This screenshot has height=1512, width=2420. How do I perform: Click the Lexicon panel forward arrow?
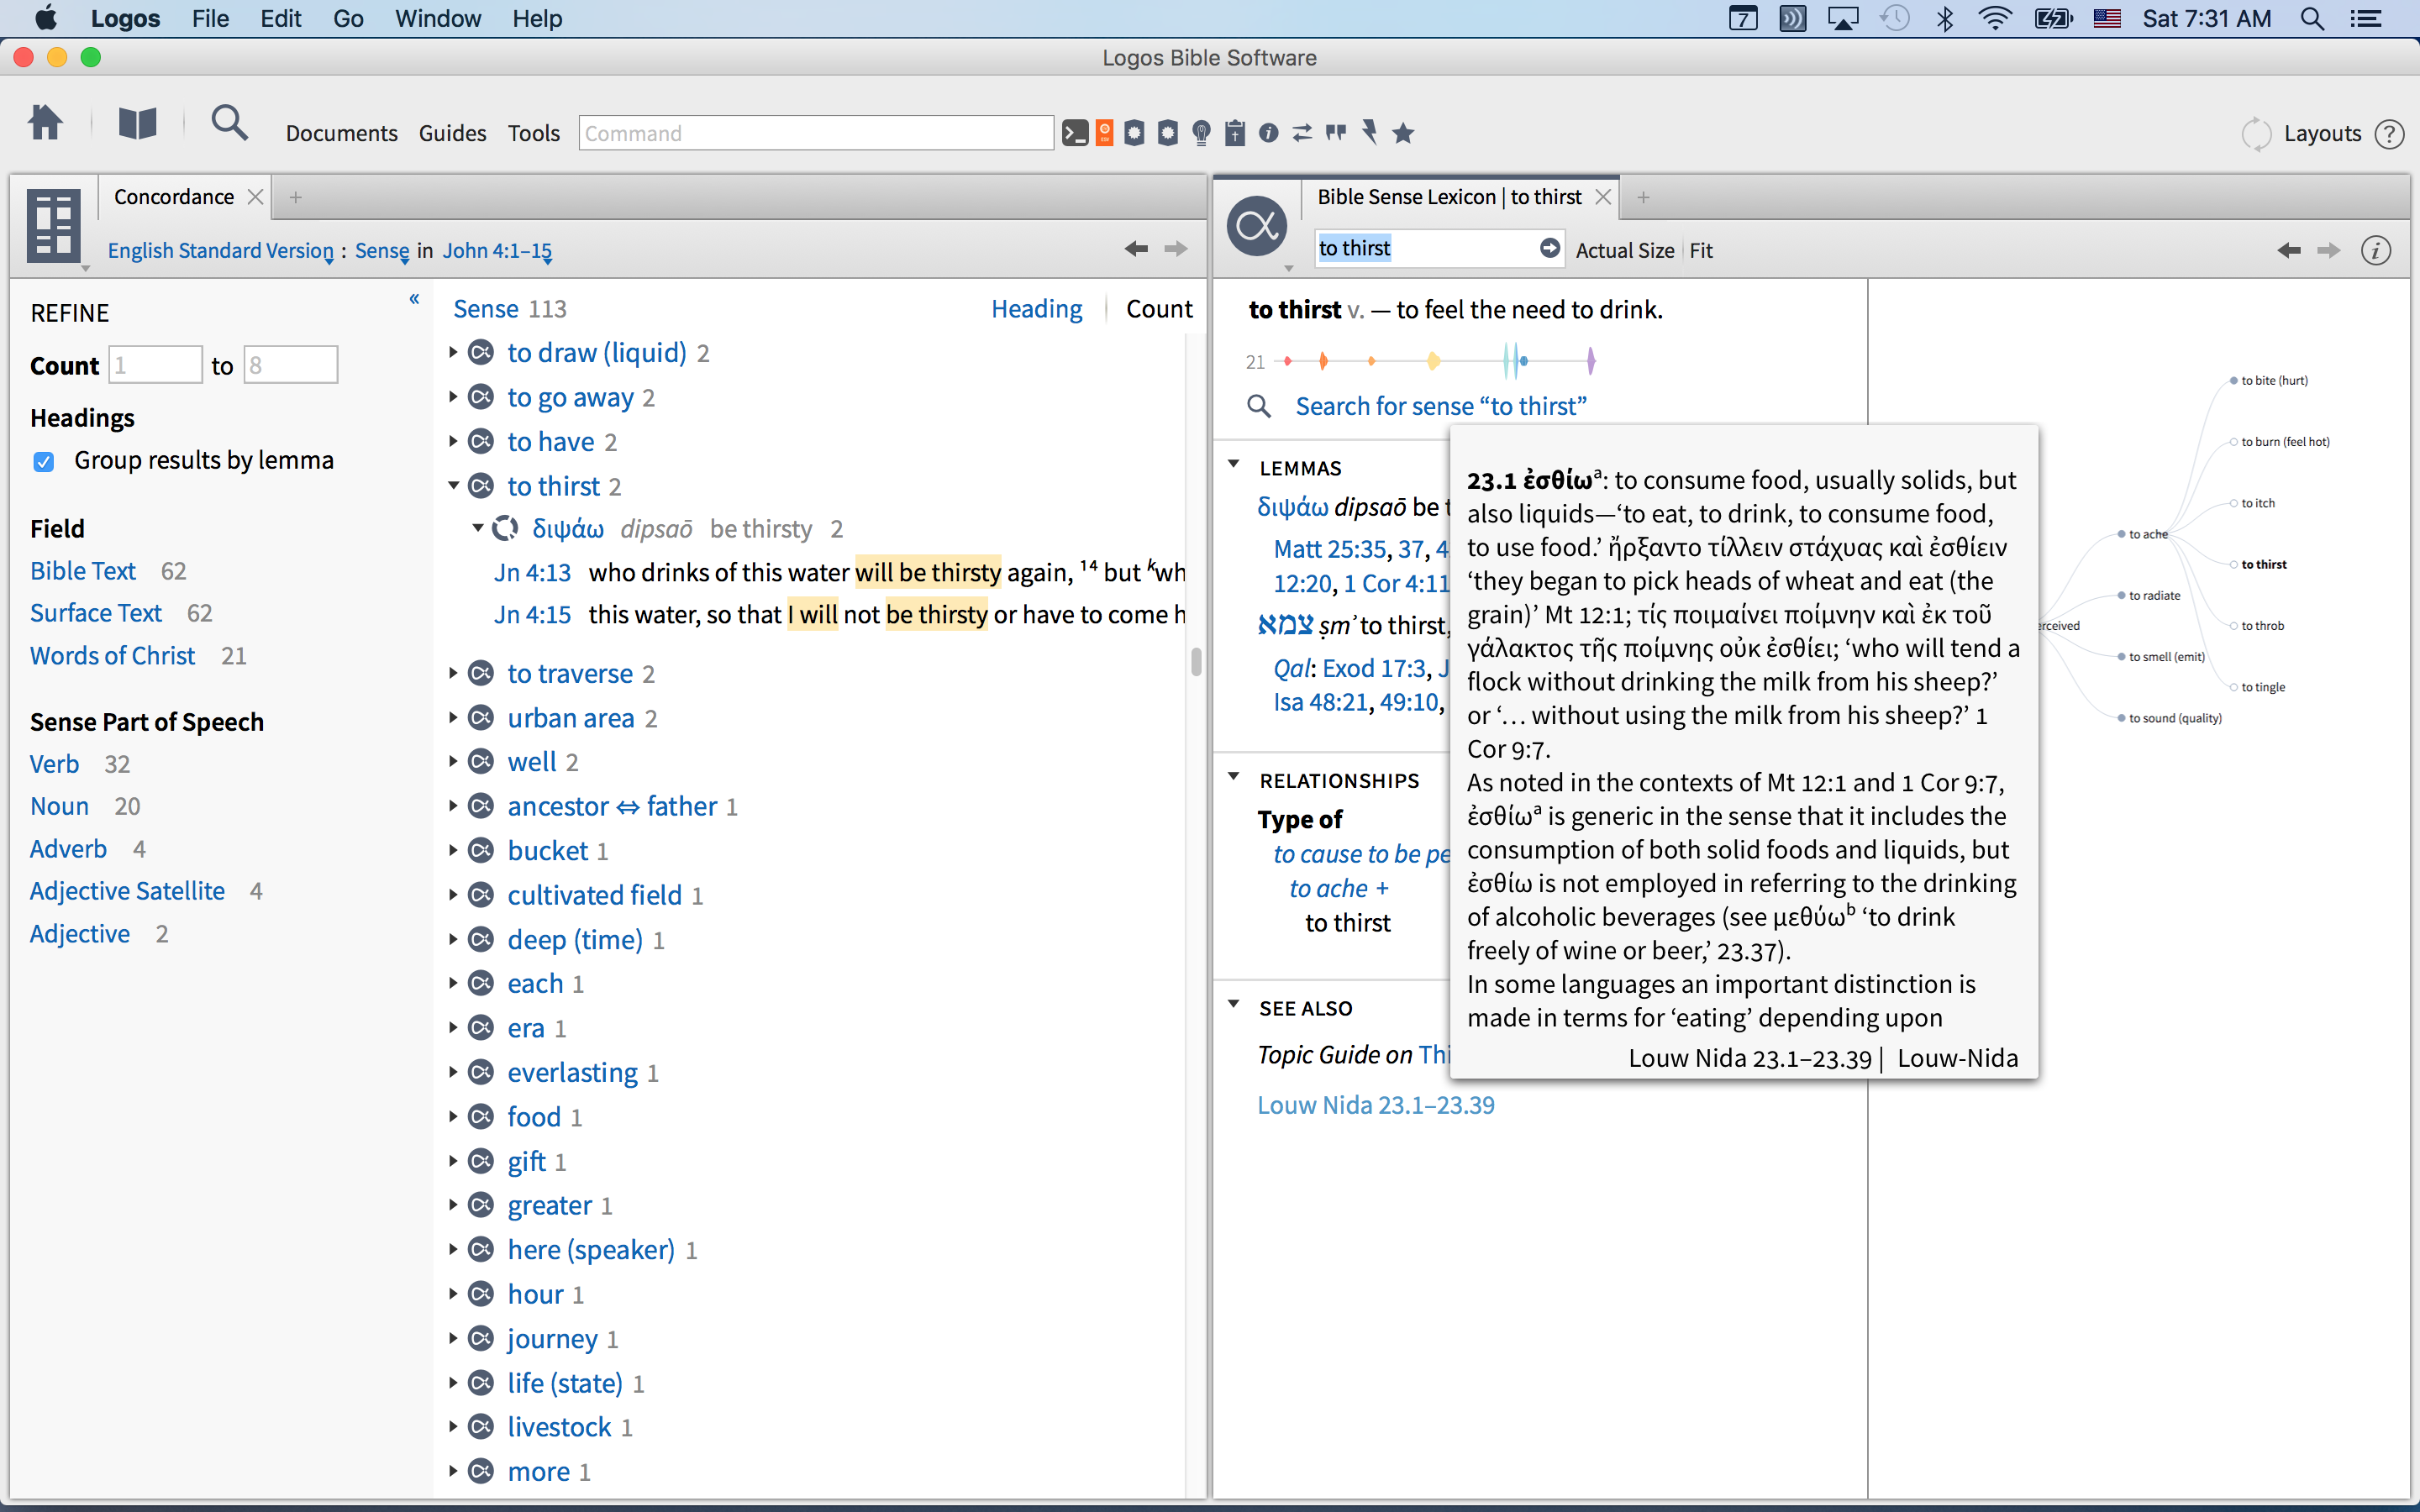pyautogui.click(x=2329, y=250)
